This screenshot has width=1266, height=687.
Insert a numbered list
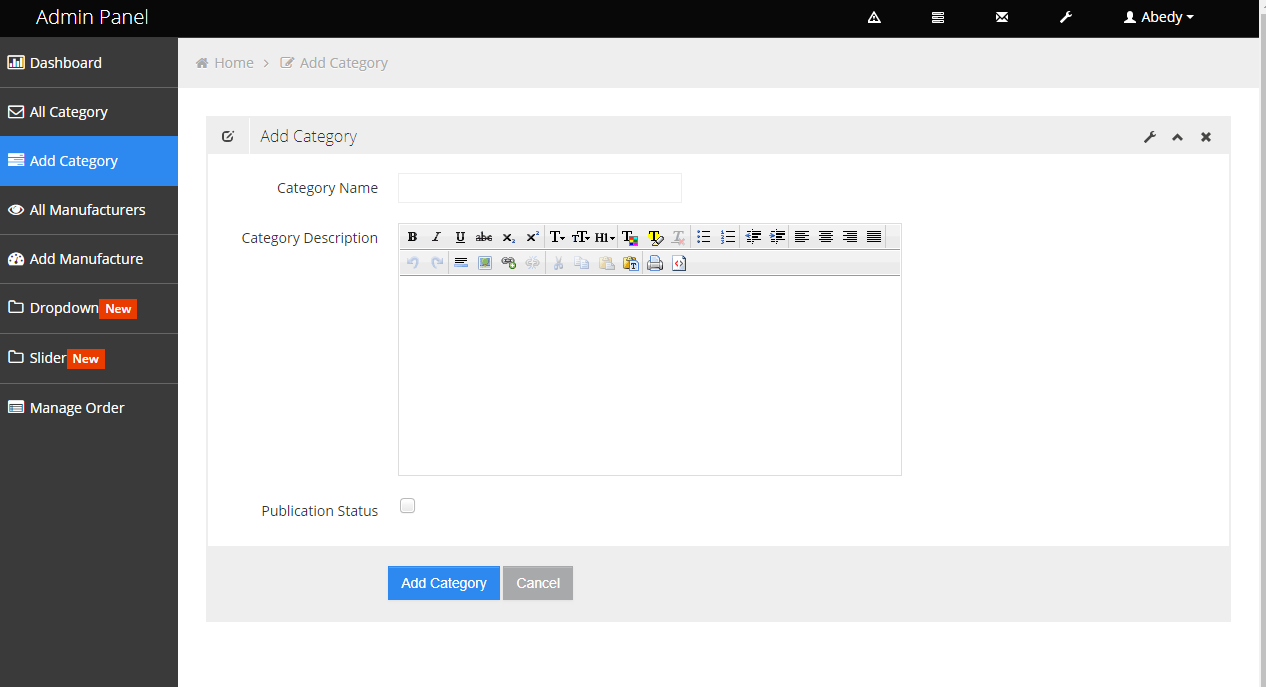[x=728, y=237]
